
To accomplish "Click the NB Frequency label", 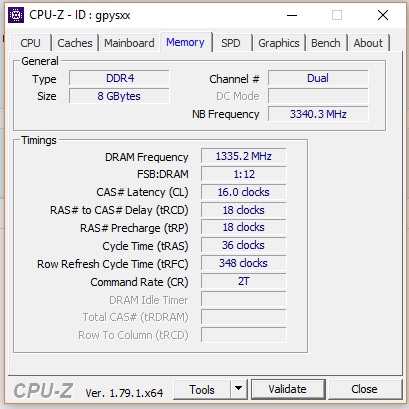I will (226, 114).
